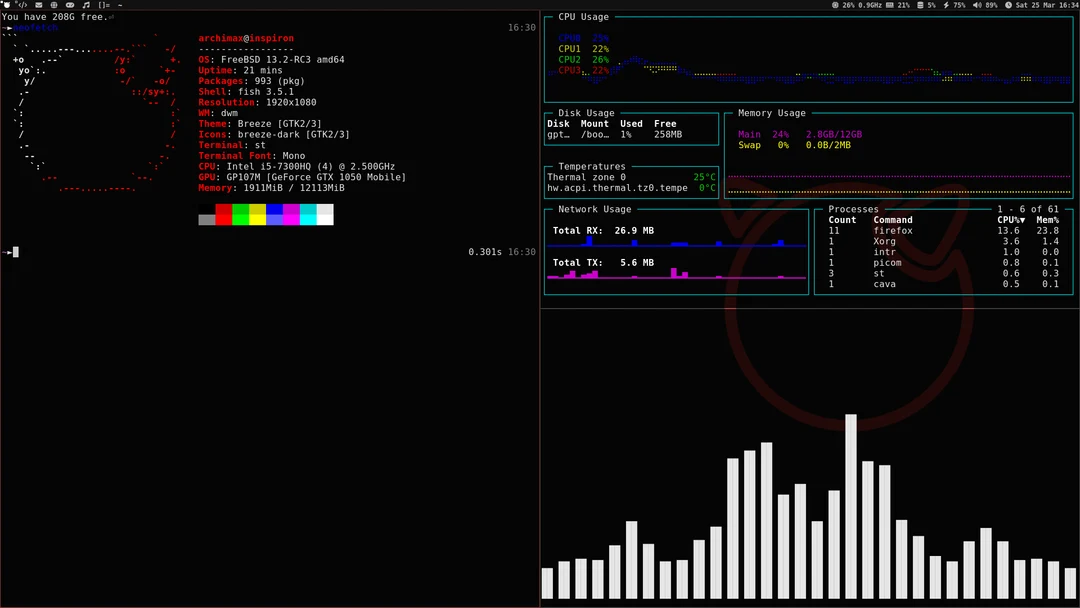Select the music note workspace tag icon

coord(86,5)
